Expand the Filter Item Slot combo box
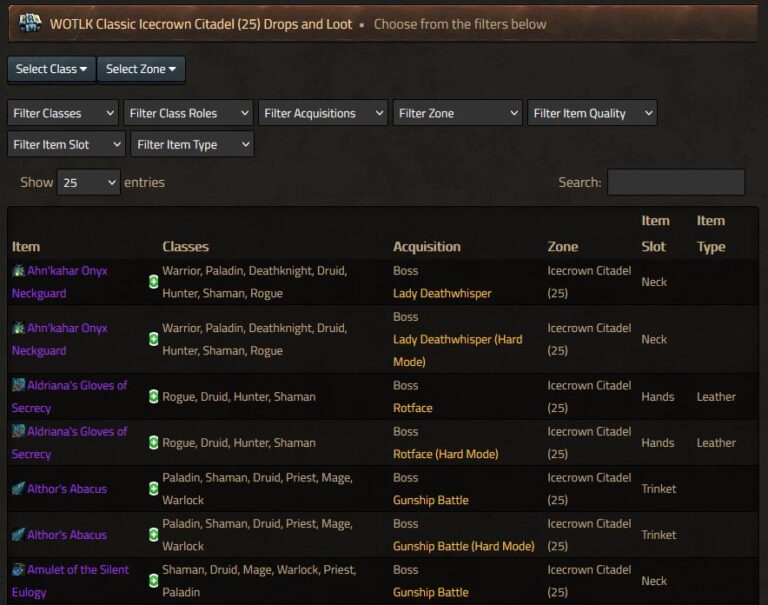Screen dimensions: 768x605 pos(67,145)
